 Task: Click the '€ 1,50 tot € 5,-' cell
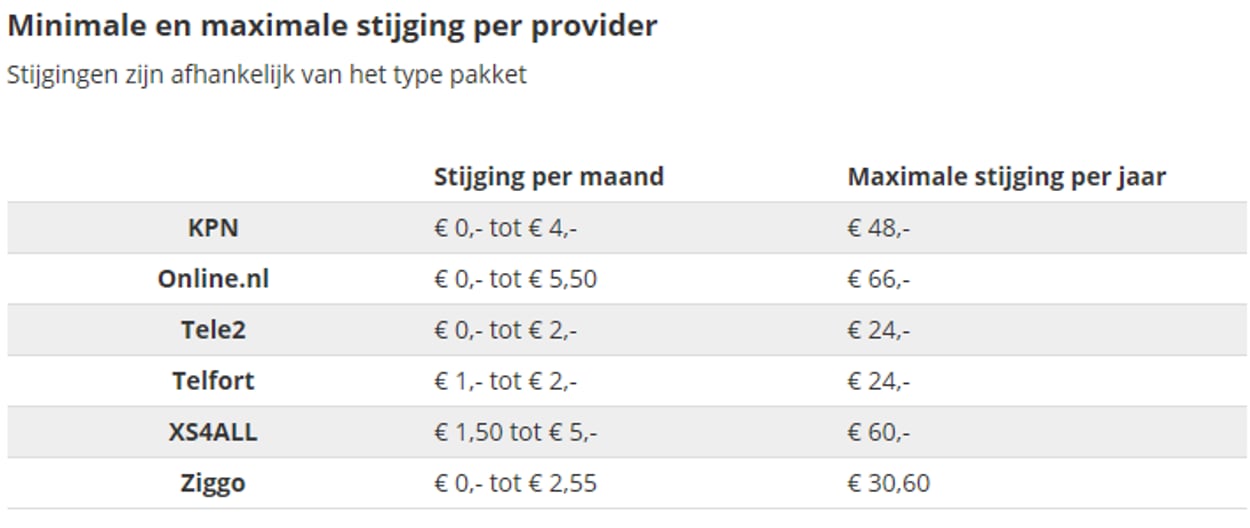[x=515, y=433]
